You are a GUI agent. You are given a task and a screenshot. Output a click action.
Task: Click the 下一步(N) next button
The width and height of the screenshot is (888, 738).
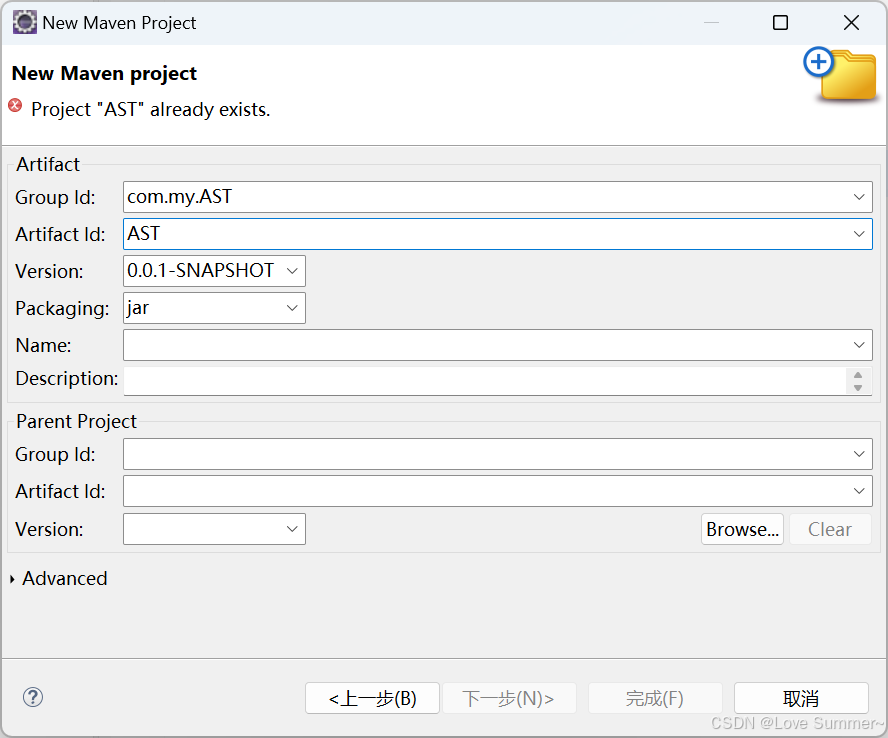pos(509,698)
